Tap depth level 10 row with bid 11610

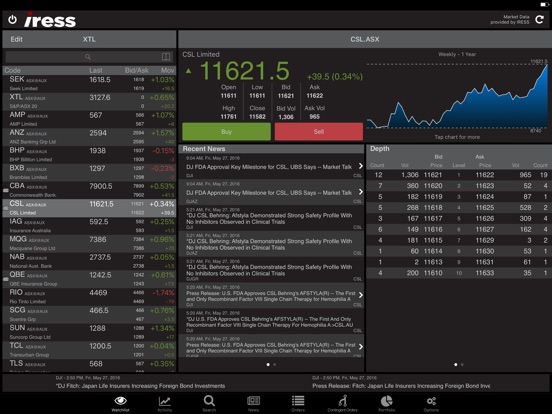coord(459,273)
